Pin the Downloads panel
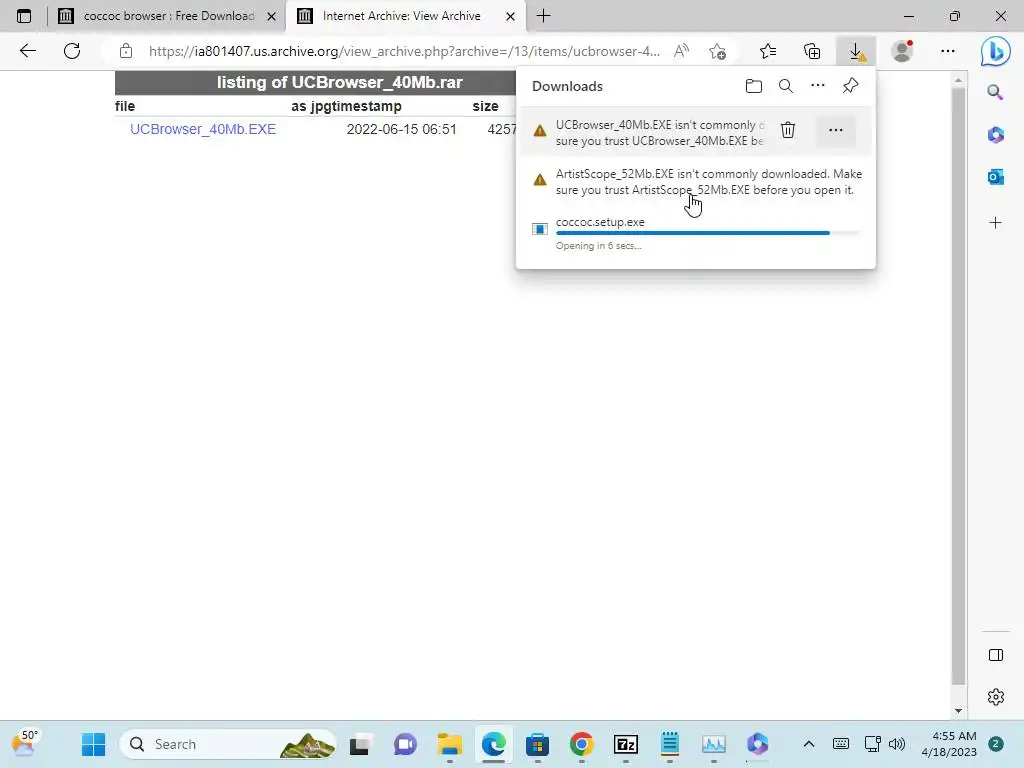The height and width of the screenshot is (768, 1024). click(850, 86)
